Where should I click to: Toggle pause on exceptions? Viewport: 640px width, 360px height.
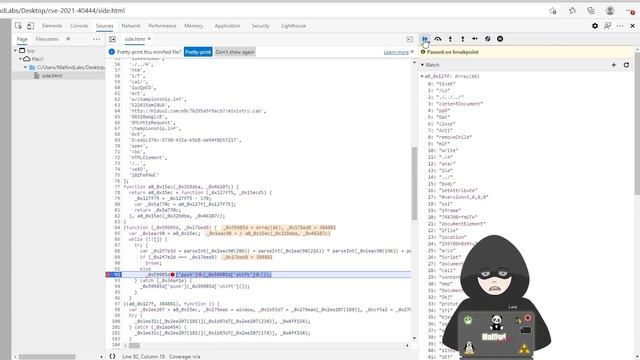tap(500, 39)
